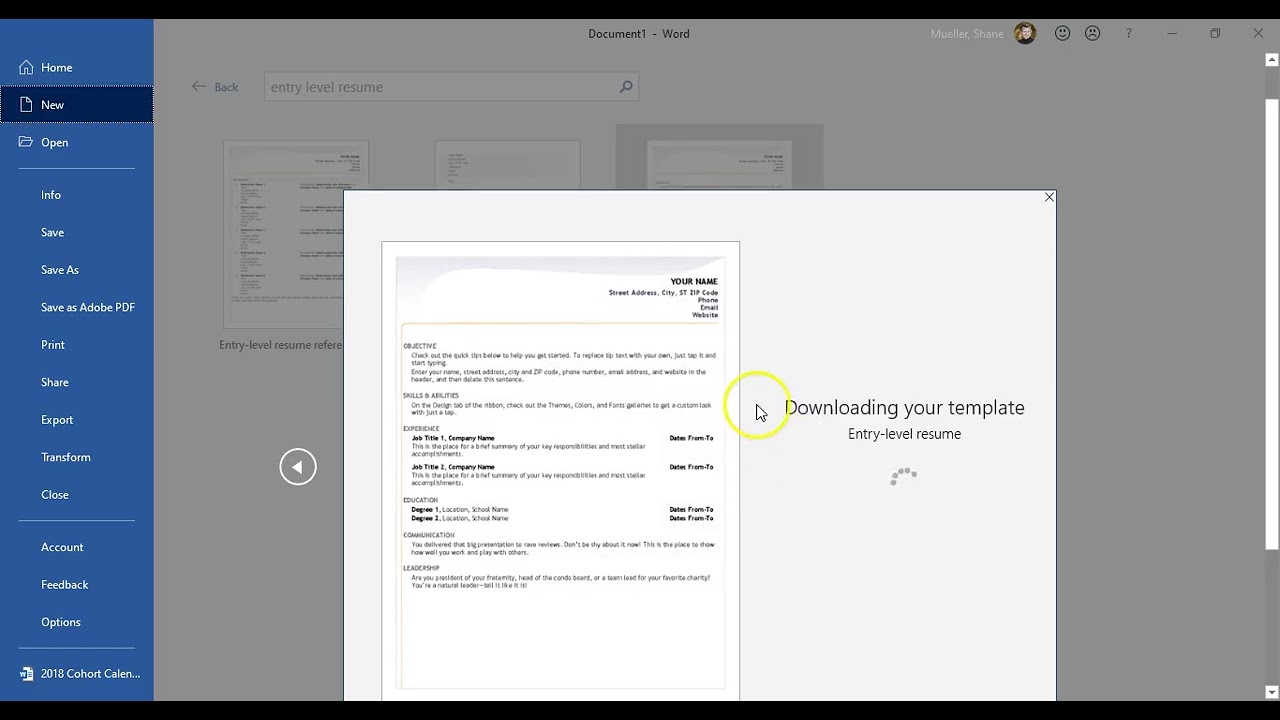
Task: Send a frown feedback icon
Action: (1093, 33)
